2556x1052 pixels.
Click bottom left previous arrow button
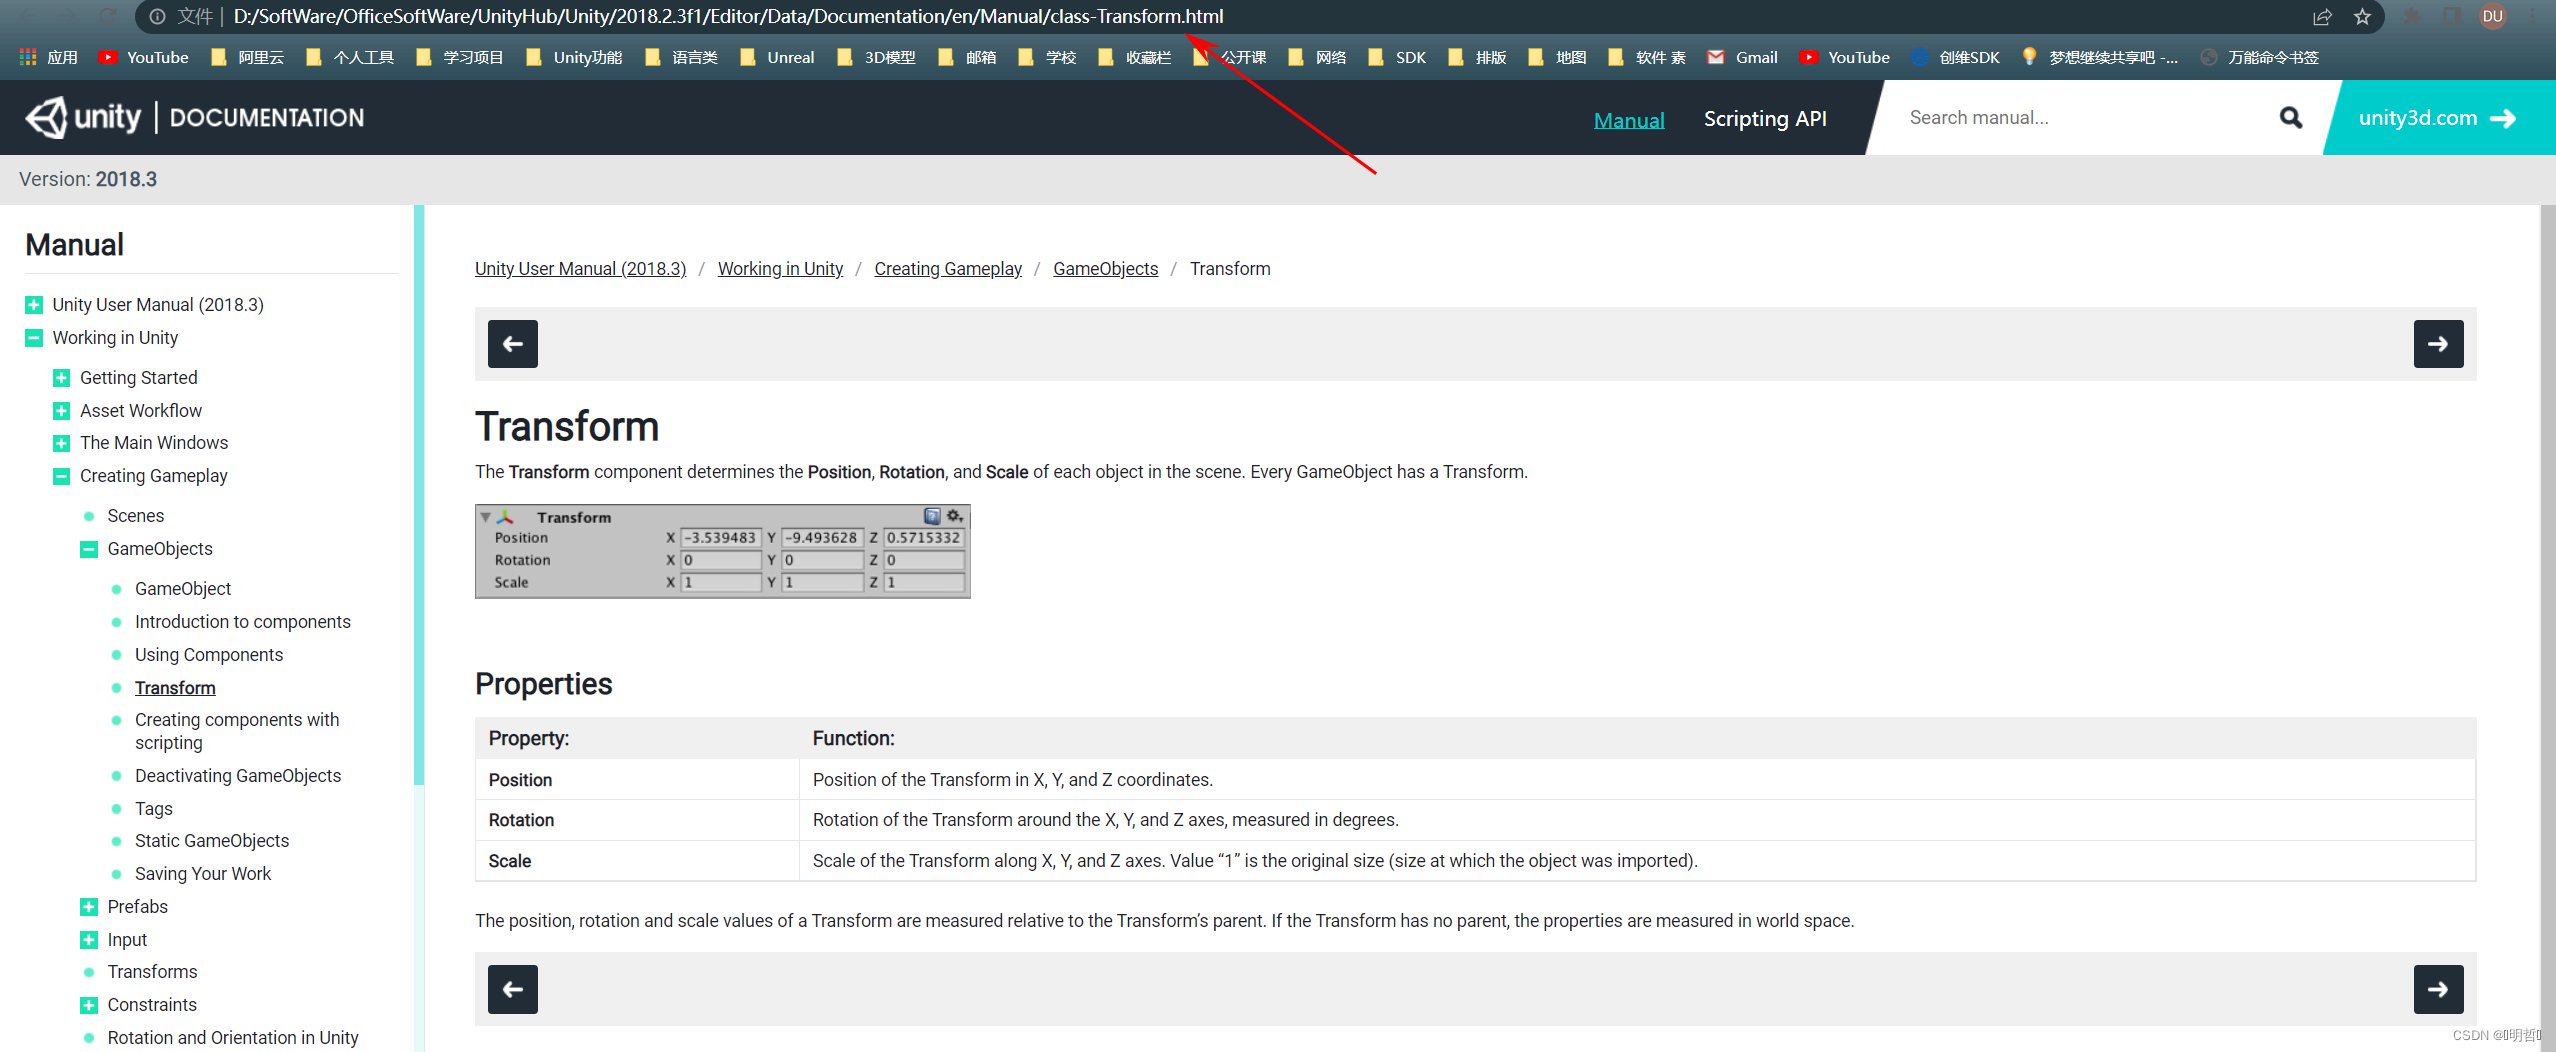pos(513,989)
